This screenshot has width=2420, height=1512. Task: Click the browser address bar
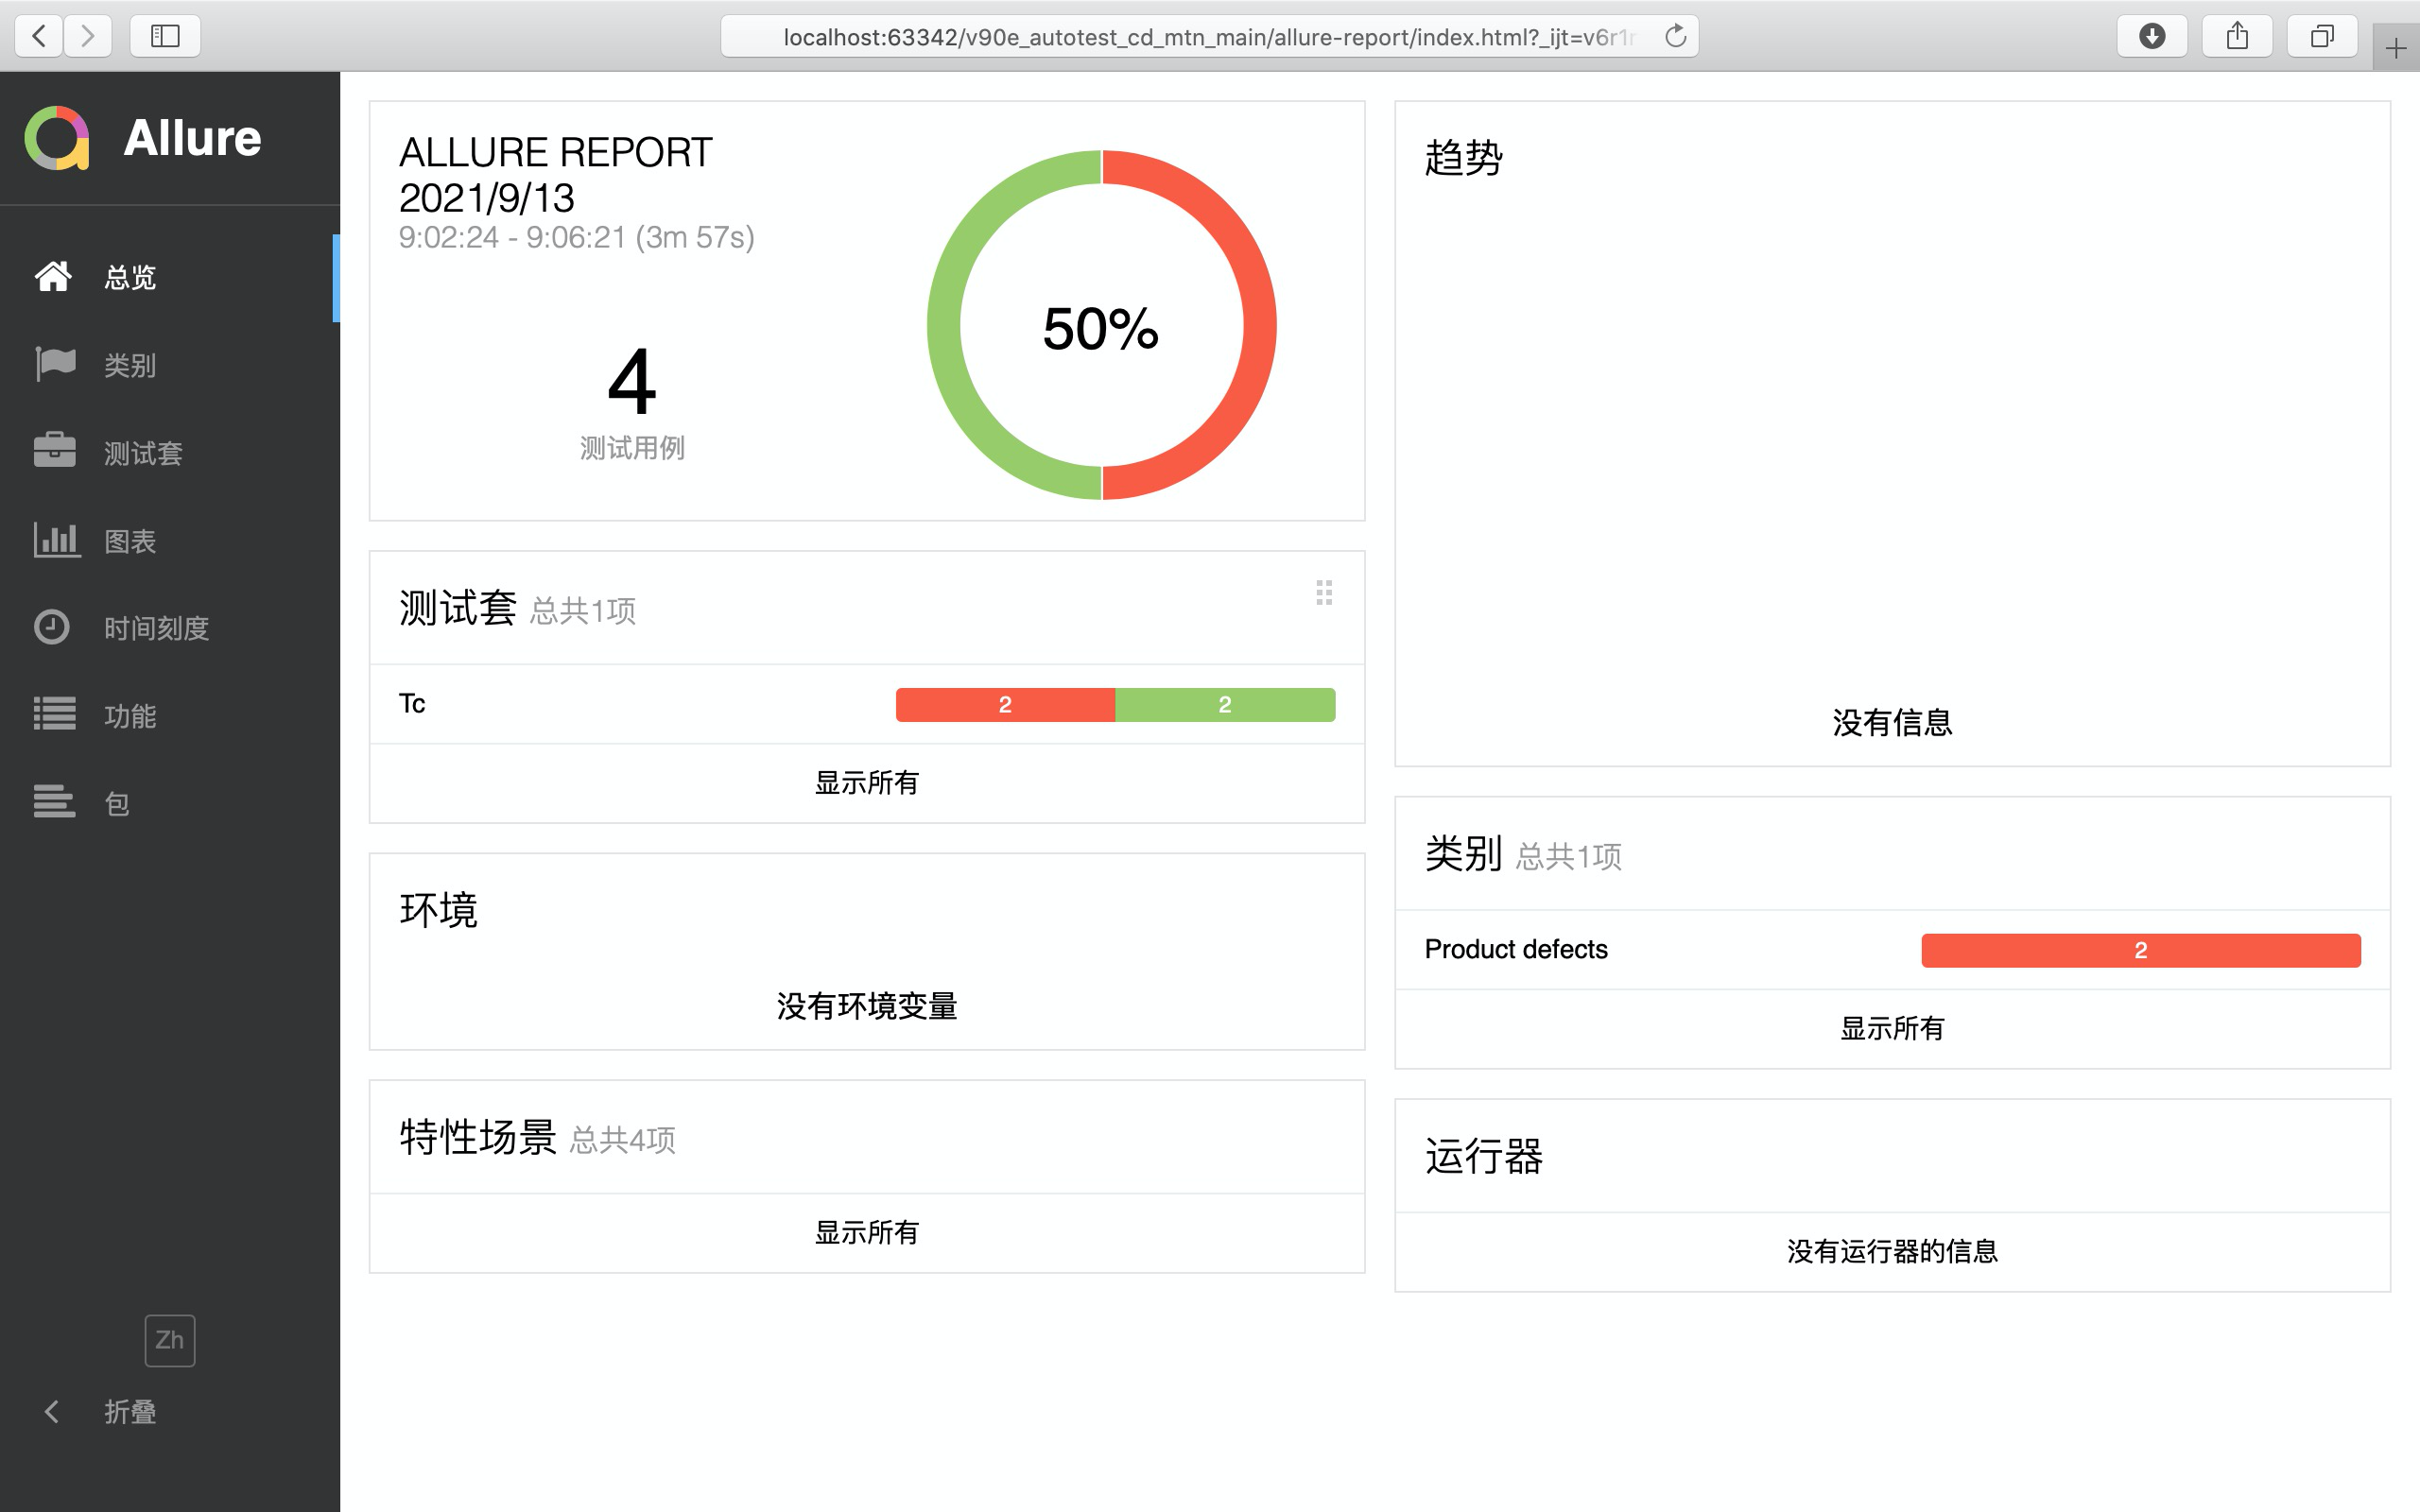1208,37
